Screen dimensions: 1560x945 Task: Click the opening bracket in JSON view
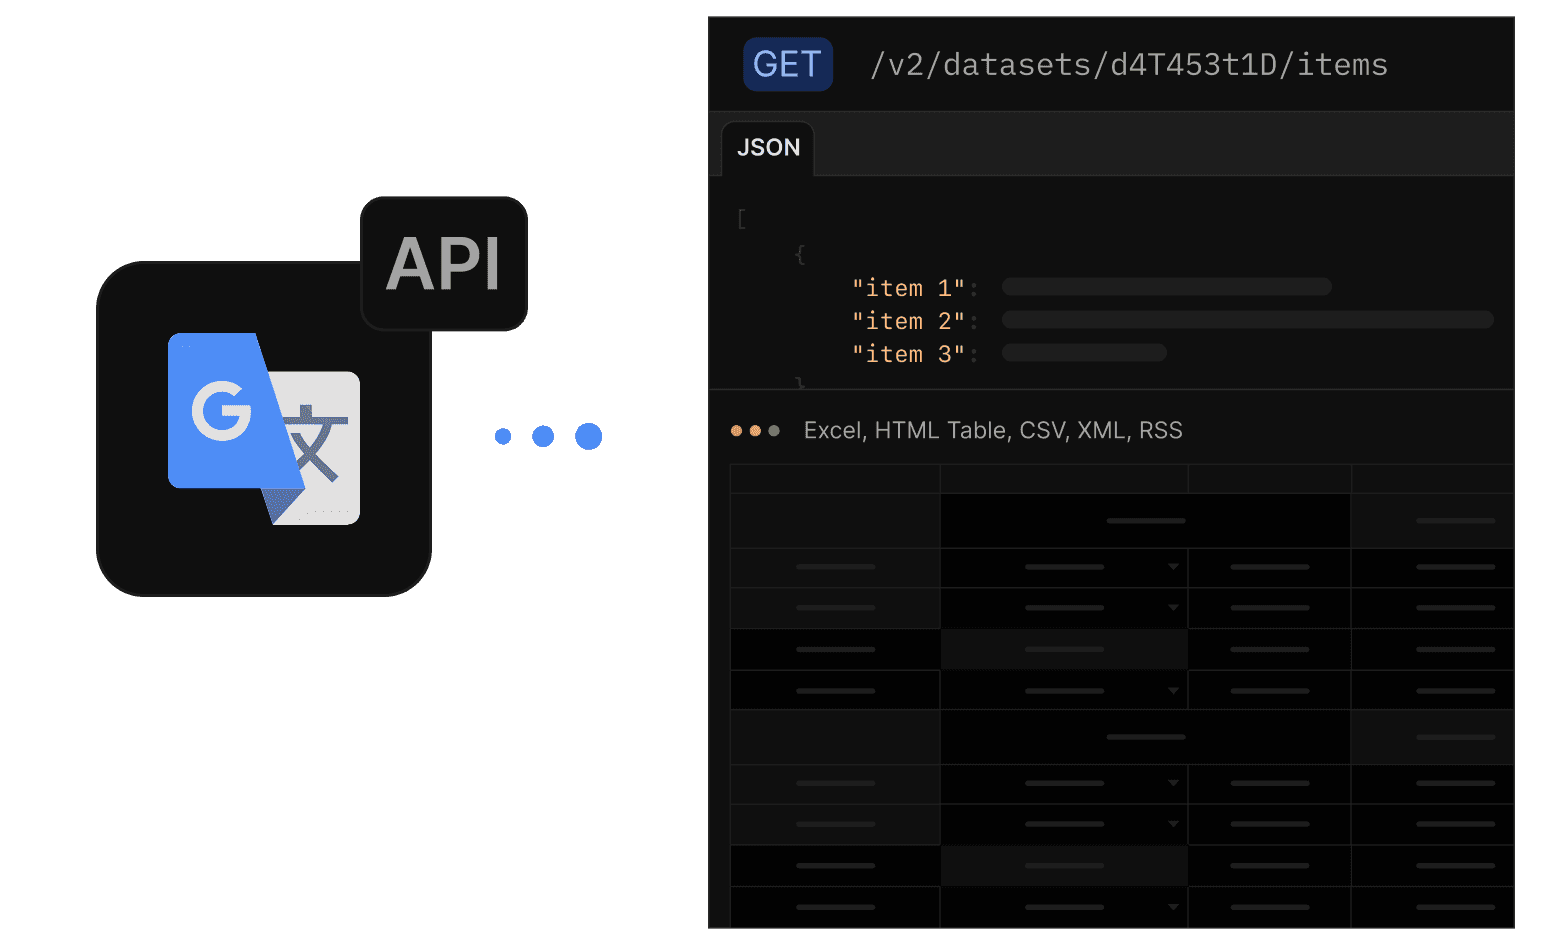[741, 219]
